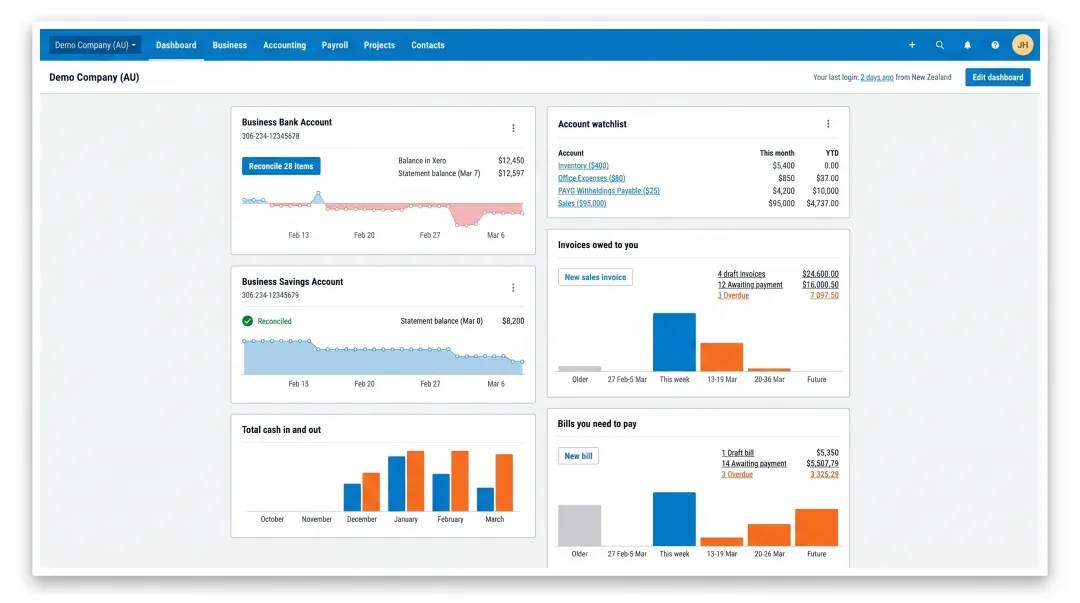Open the Payroll menu
Viewport: 1080px width, 603px height.
pos(335,45)
